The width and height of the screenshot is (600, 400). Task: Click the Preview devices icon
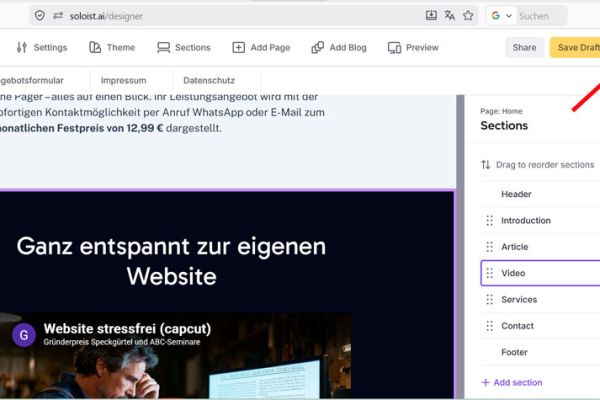point(395,47)
